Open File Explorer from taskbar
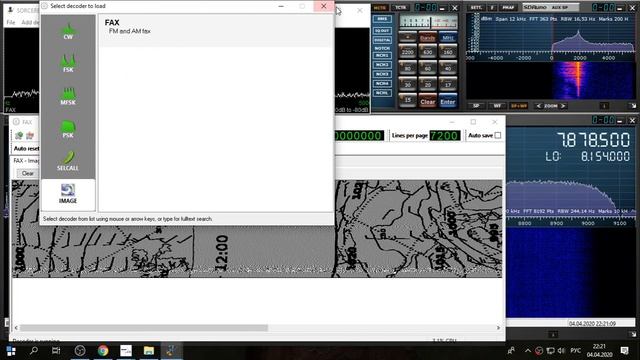The height and width of the screenshot is (360, 640). pyautogui.click(x=149, y=351)
